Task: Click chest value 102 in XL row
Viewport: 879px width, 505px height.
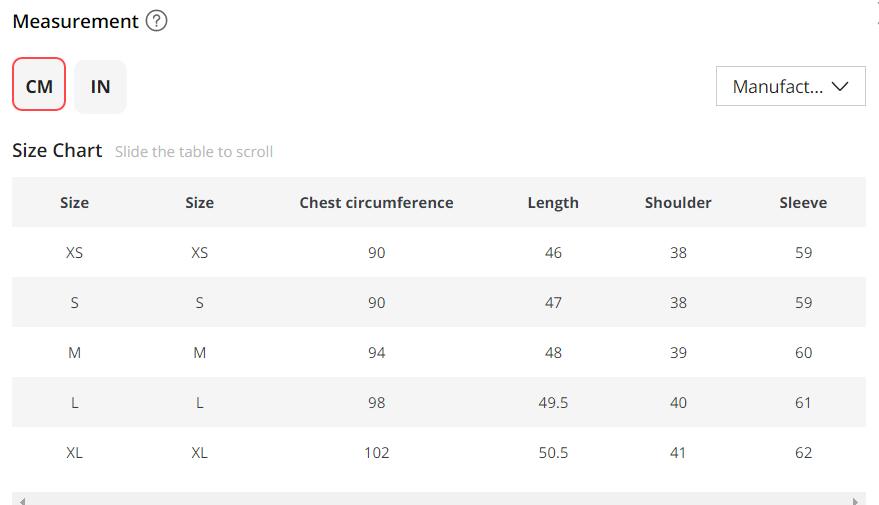Action: pos(376,453)
